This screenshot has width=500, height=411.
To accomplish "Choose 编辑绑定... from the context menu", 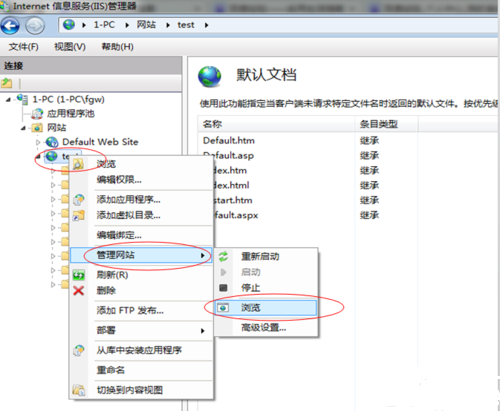I will (141, 235).
